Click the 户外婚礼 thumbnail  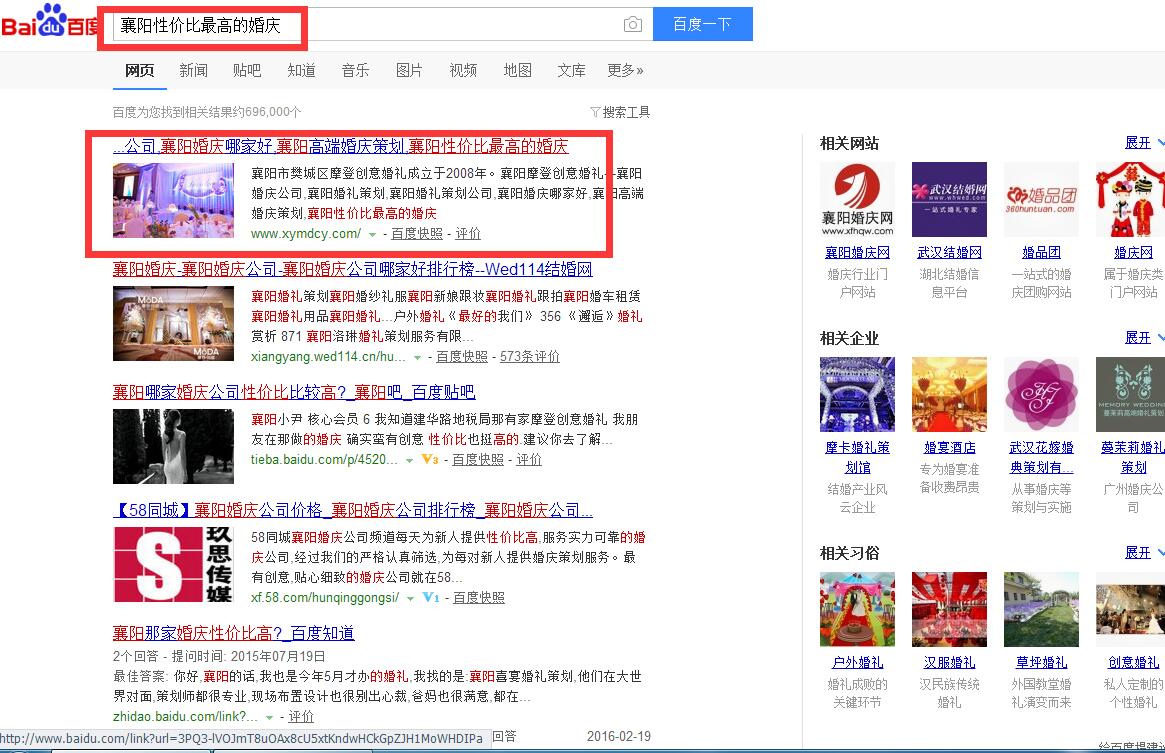click(x=857, y=610)
